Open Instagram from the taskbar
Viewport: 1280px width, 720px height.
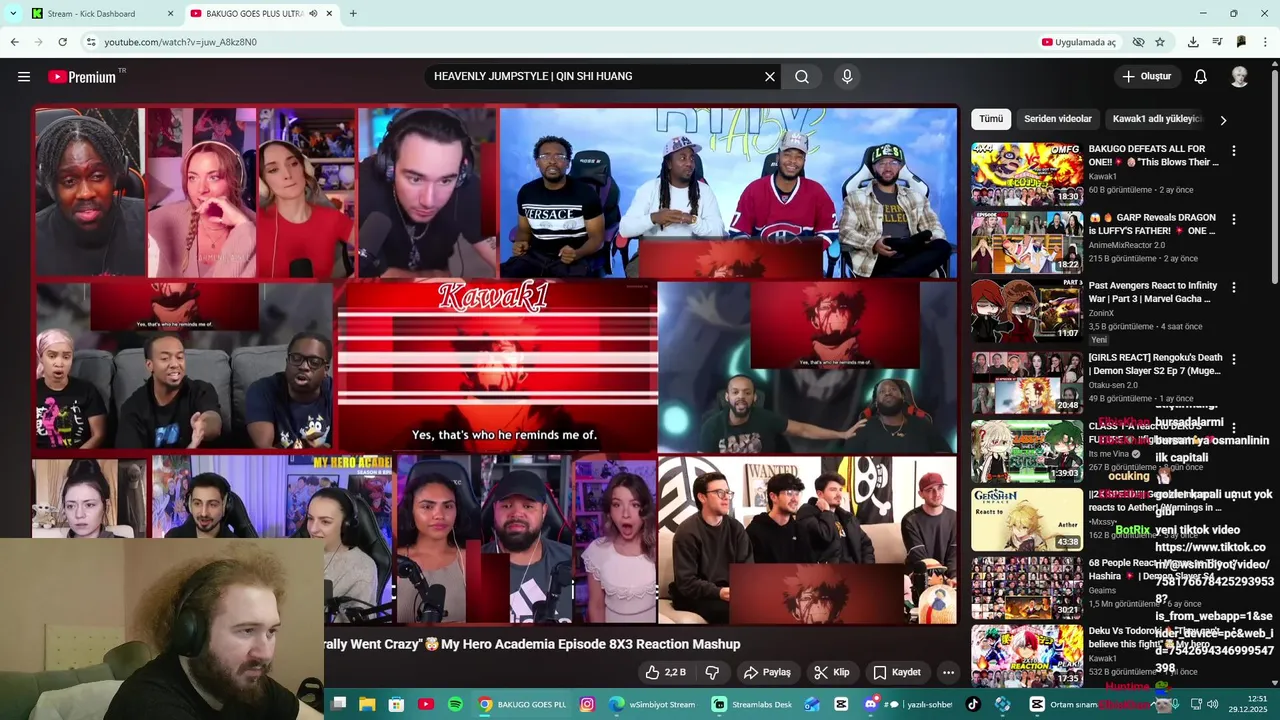(587, 704)
